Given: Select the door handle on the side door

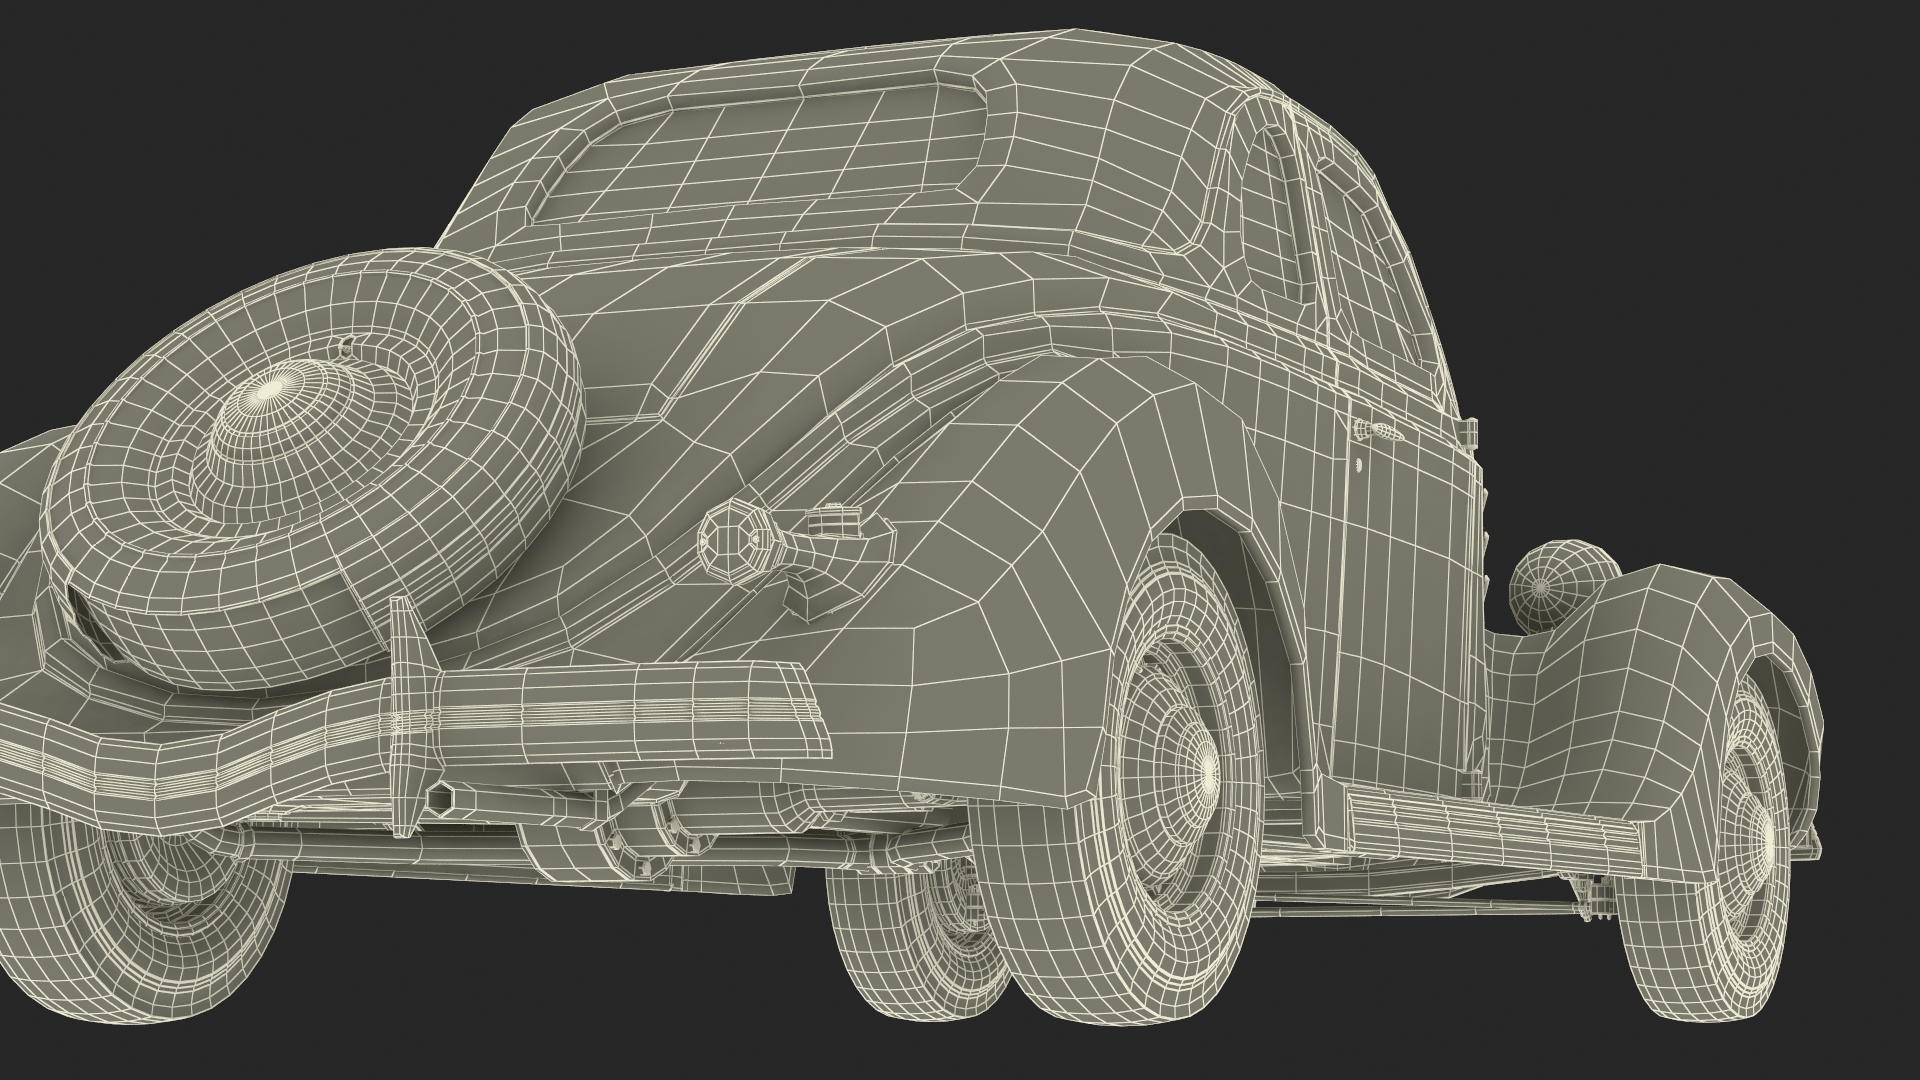Looking at the screenshot, I should [x=1377, y=431].
